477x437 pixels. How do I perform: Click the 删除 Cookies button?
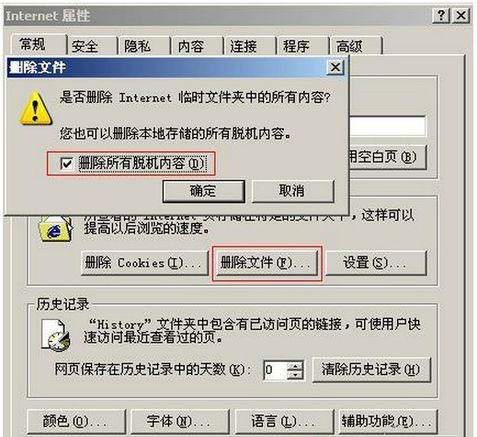[144, 263]
